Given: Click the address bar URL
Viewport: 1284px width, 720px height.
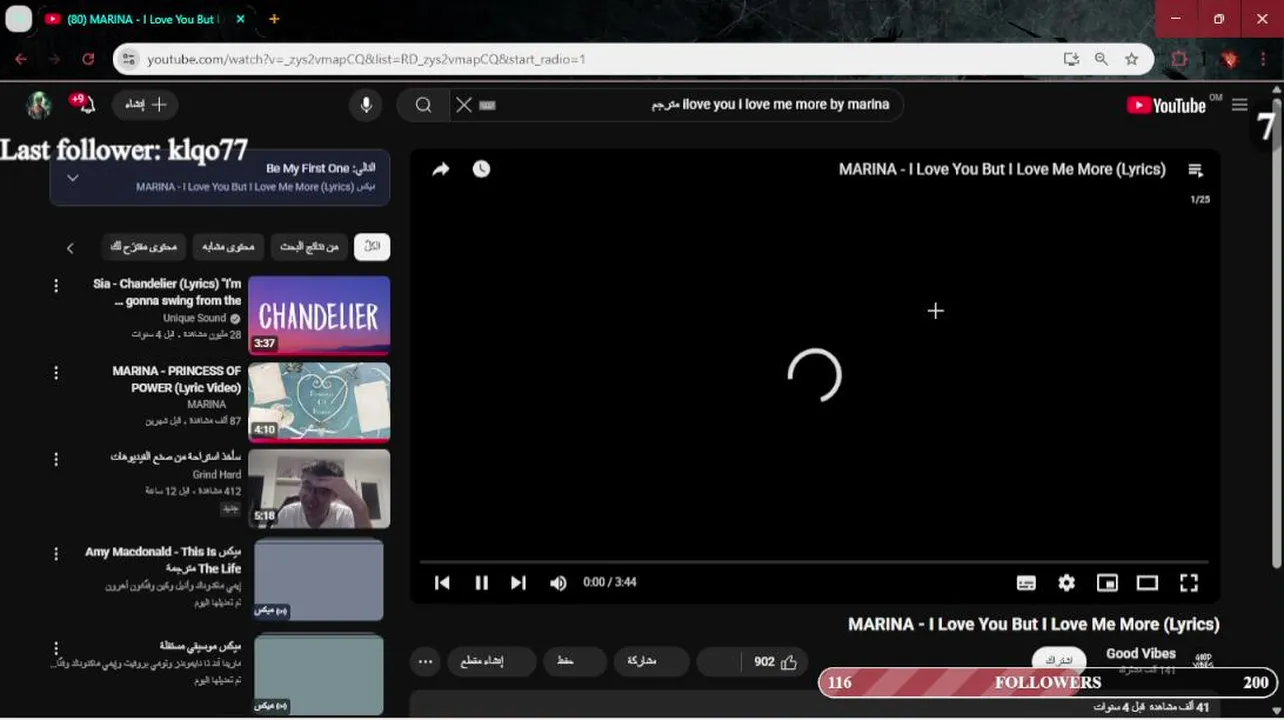Looking at the screenshot, I should coord(366,59).
